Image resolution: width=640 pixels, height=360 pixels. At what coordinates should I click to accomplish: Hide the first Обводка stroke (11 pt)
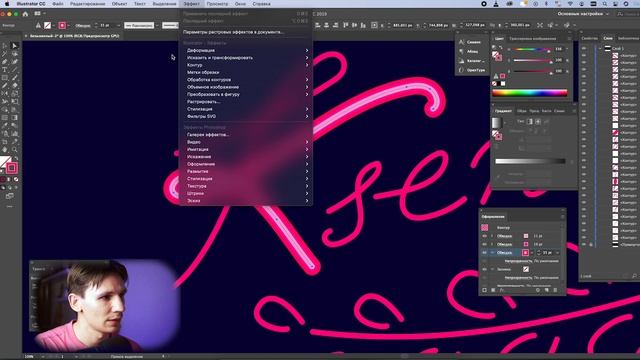click(484, 236)
